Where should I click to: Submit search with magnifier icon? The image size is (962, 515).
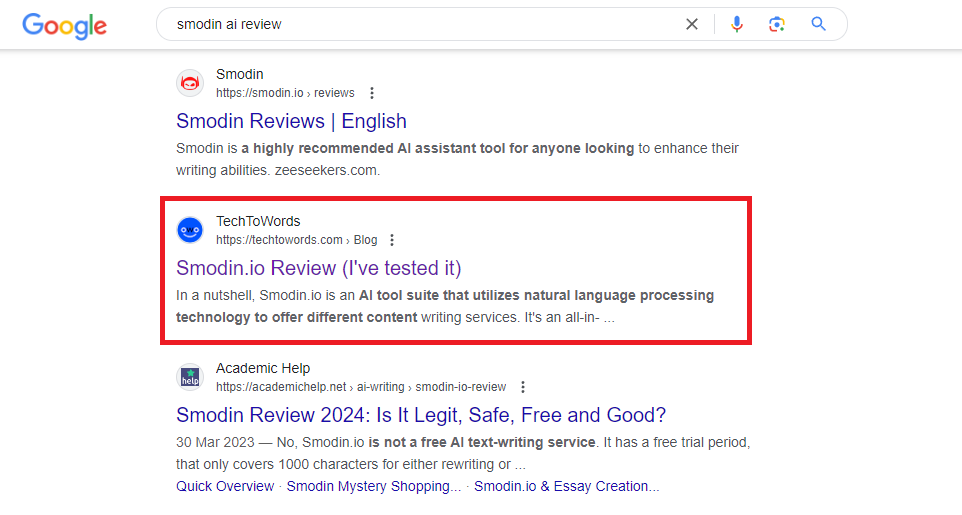(818, 24)
